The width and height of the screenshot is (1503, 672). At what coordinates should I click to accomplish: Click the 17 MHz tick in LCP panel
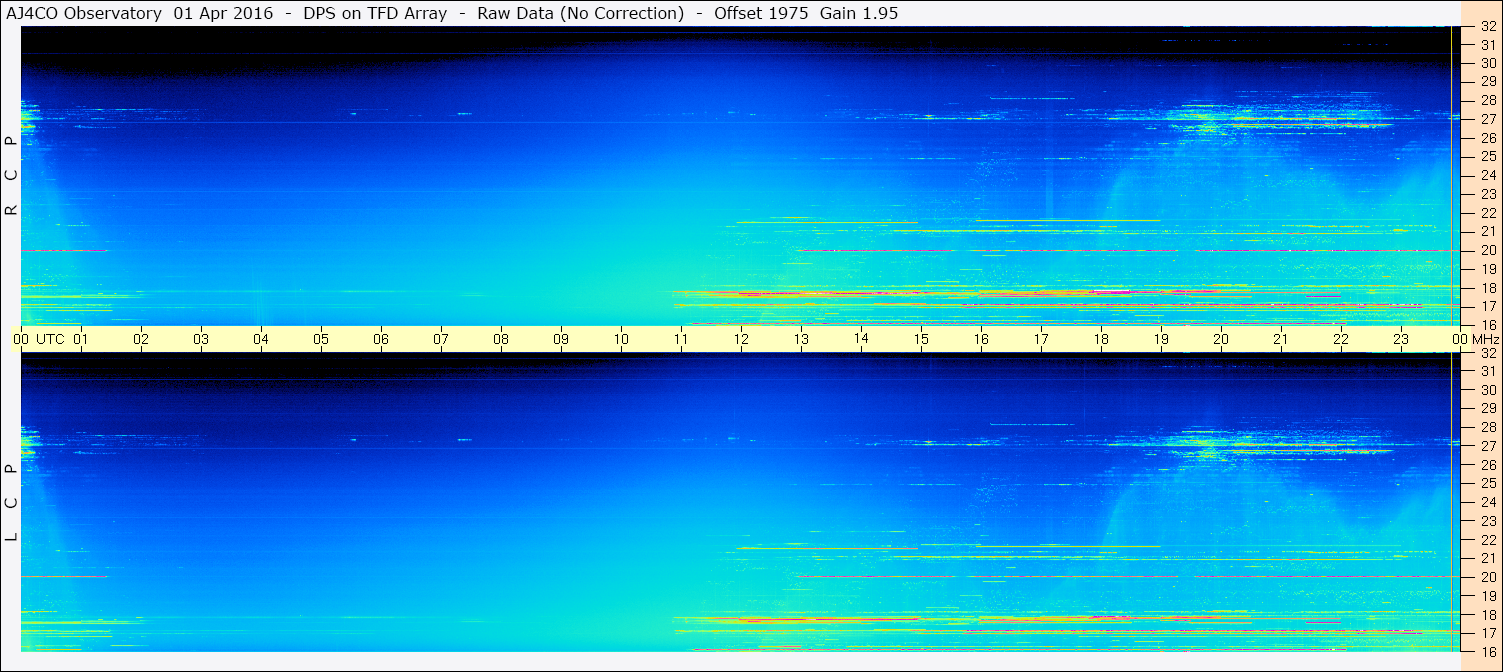(x=1488, y=633)
